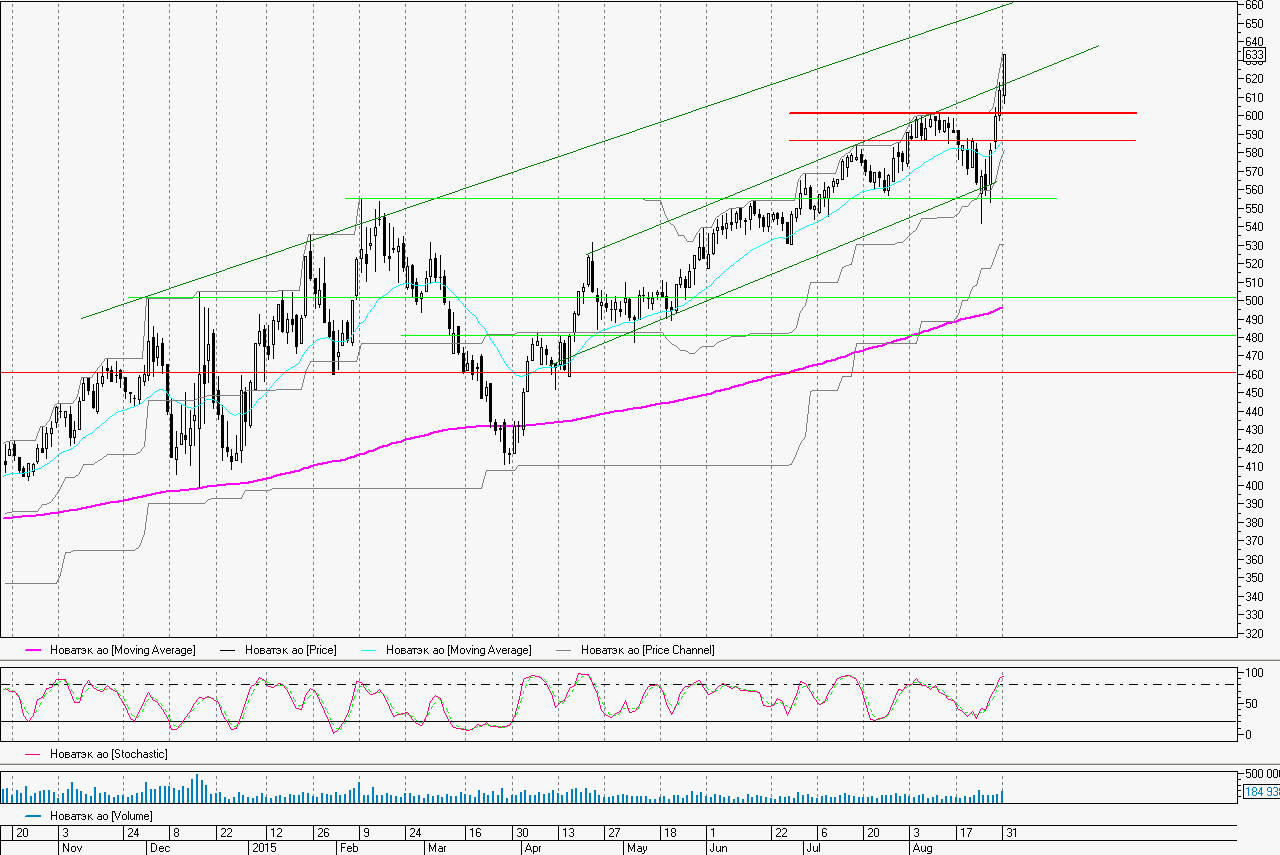Select the Price Channel legend entry
This screenshot has width=1280, height=855.
click(x=647, y=650)
